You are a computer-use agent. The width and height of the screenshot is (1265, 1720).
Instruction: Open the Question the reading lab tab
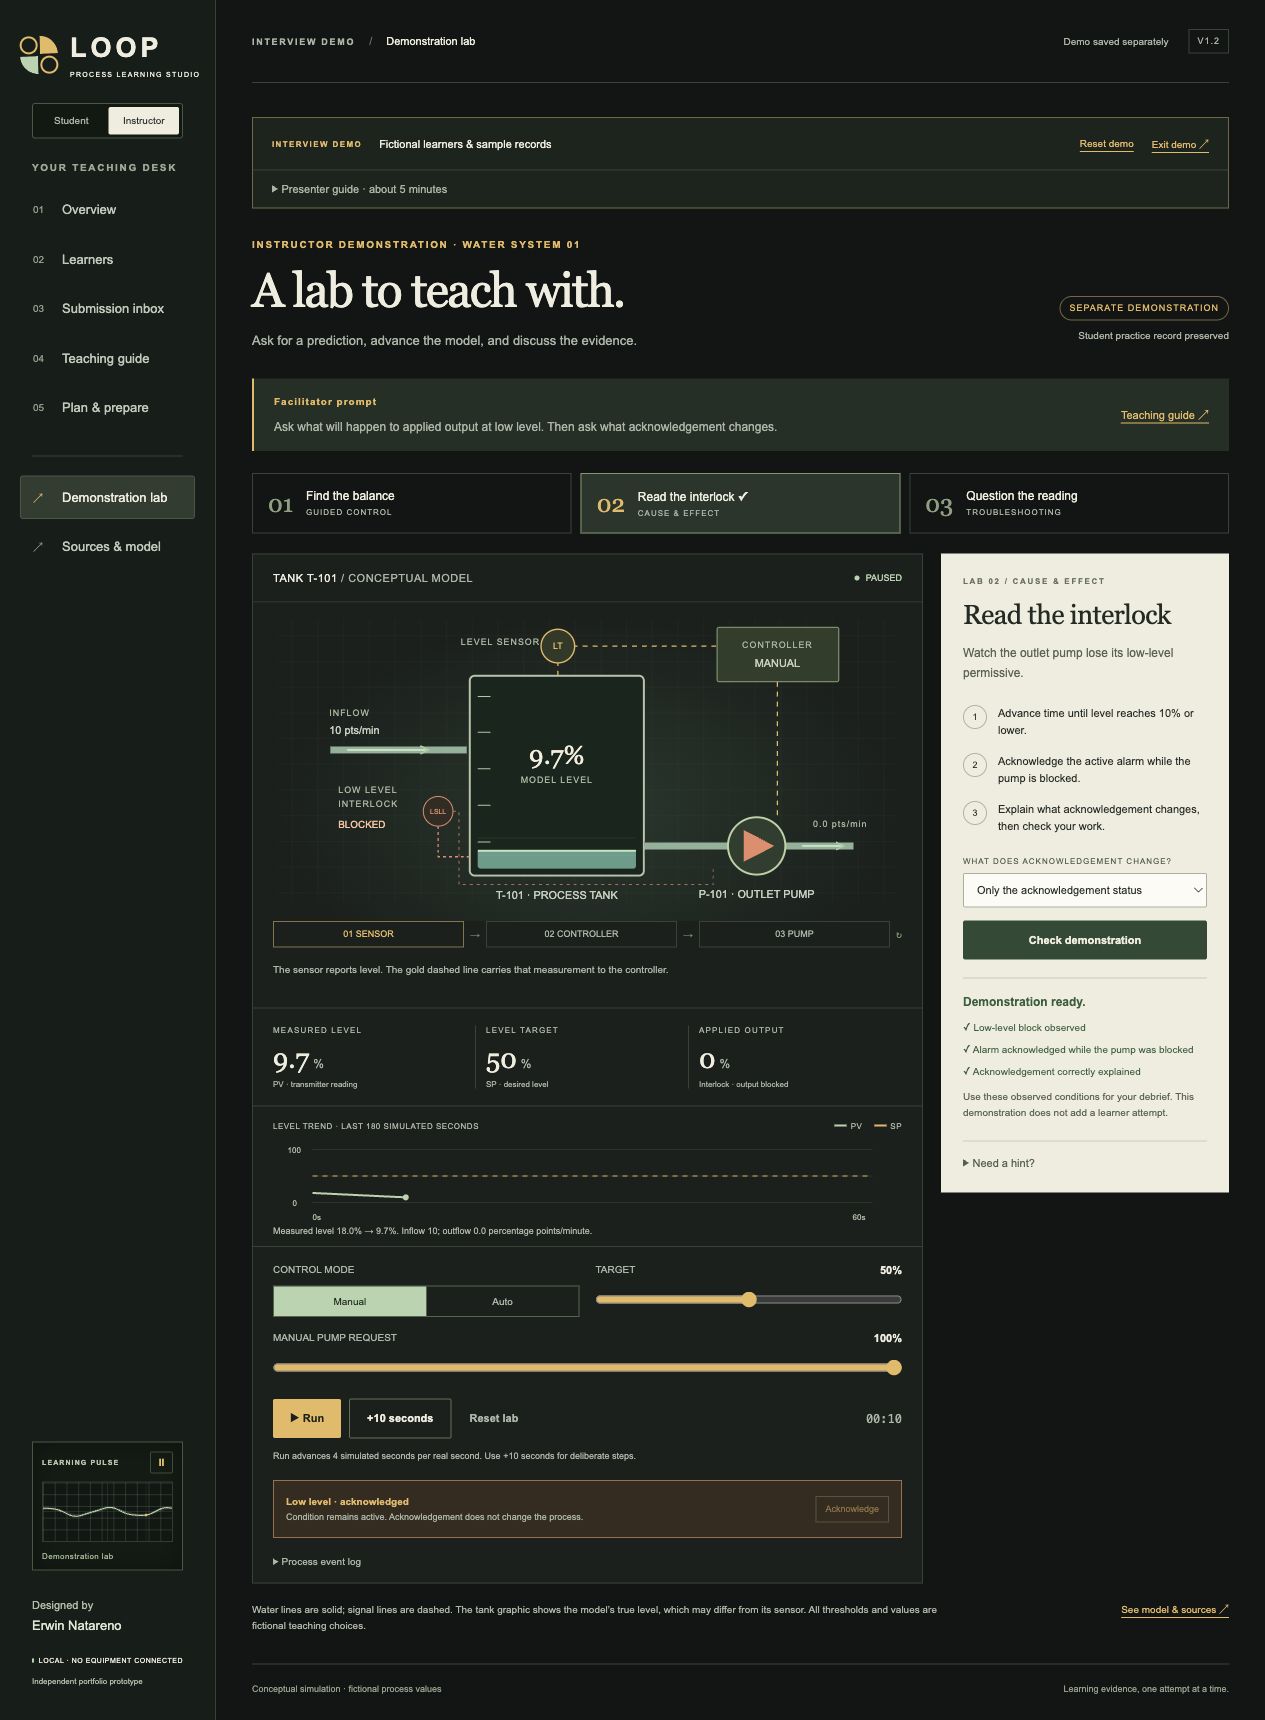click(x=1069, y=503)
